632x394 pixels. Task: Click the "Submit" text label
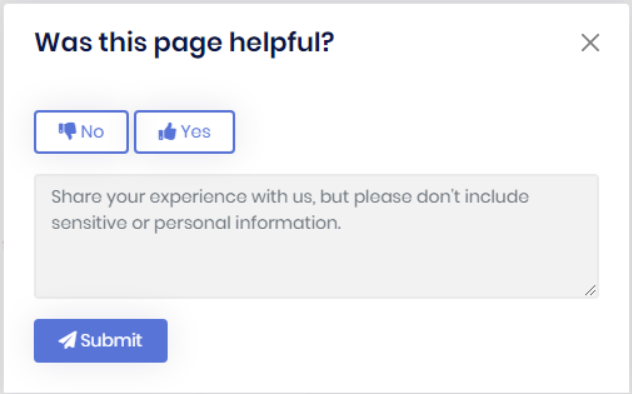[111, 341]
